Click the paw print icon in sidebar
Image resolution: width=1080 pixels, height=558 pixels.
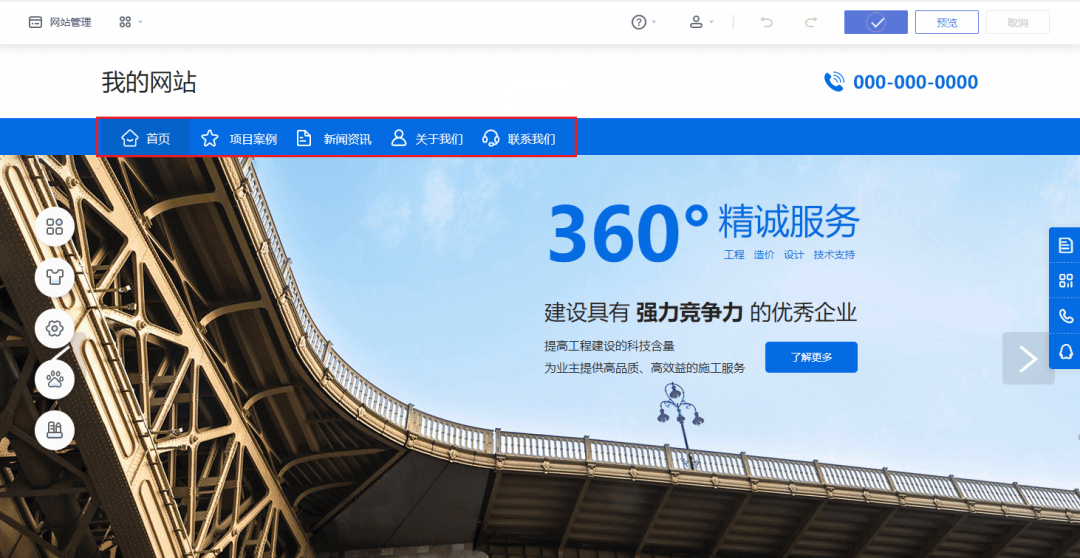54,379
